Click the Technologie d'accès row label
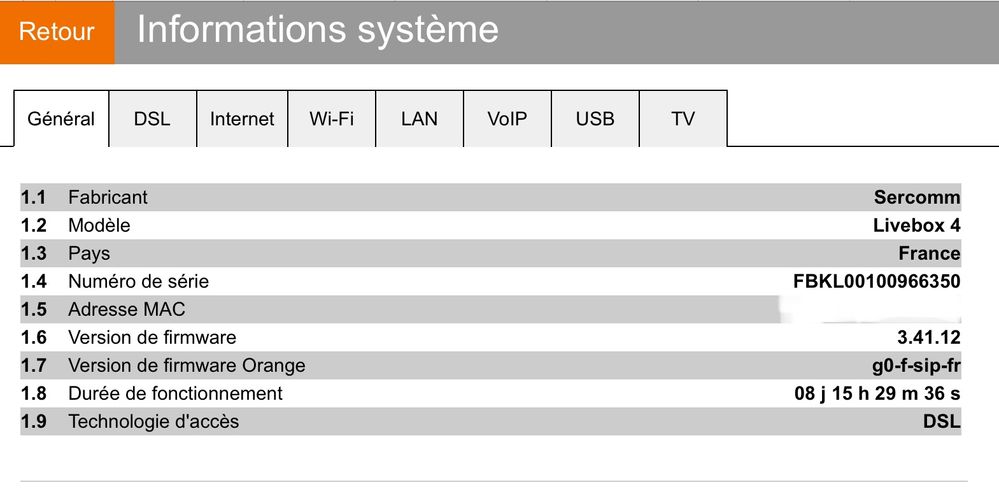This screenshot has width=999, height=499. point(153,421)
